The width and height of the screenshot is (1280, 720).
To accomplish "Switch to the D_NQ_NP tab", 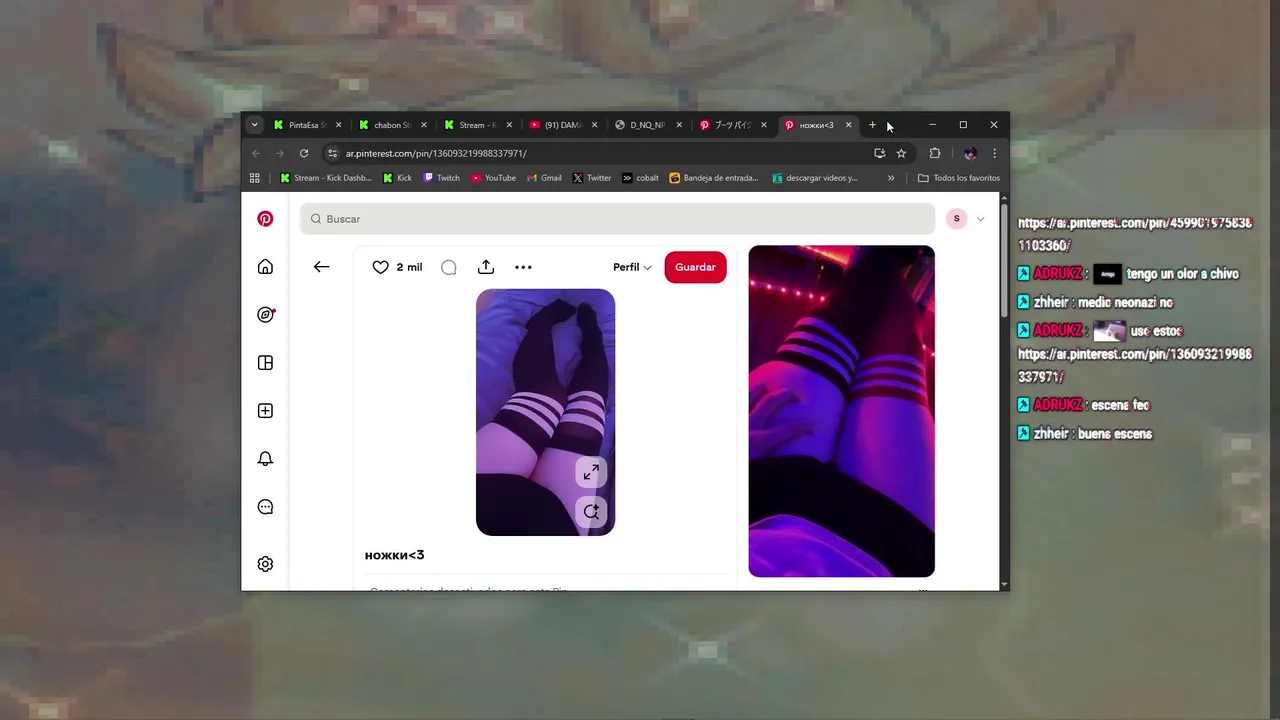I will coord(648,125).
